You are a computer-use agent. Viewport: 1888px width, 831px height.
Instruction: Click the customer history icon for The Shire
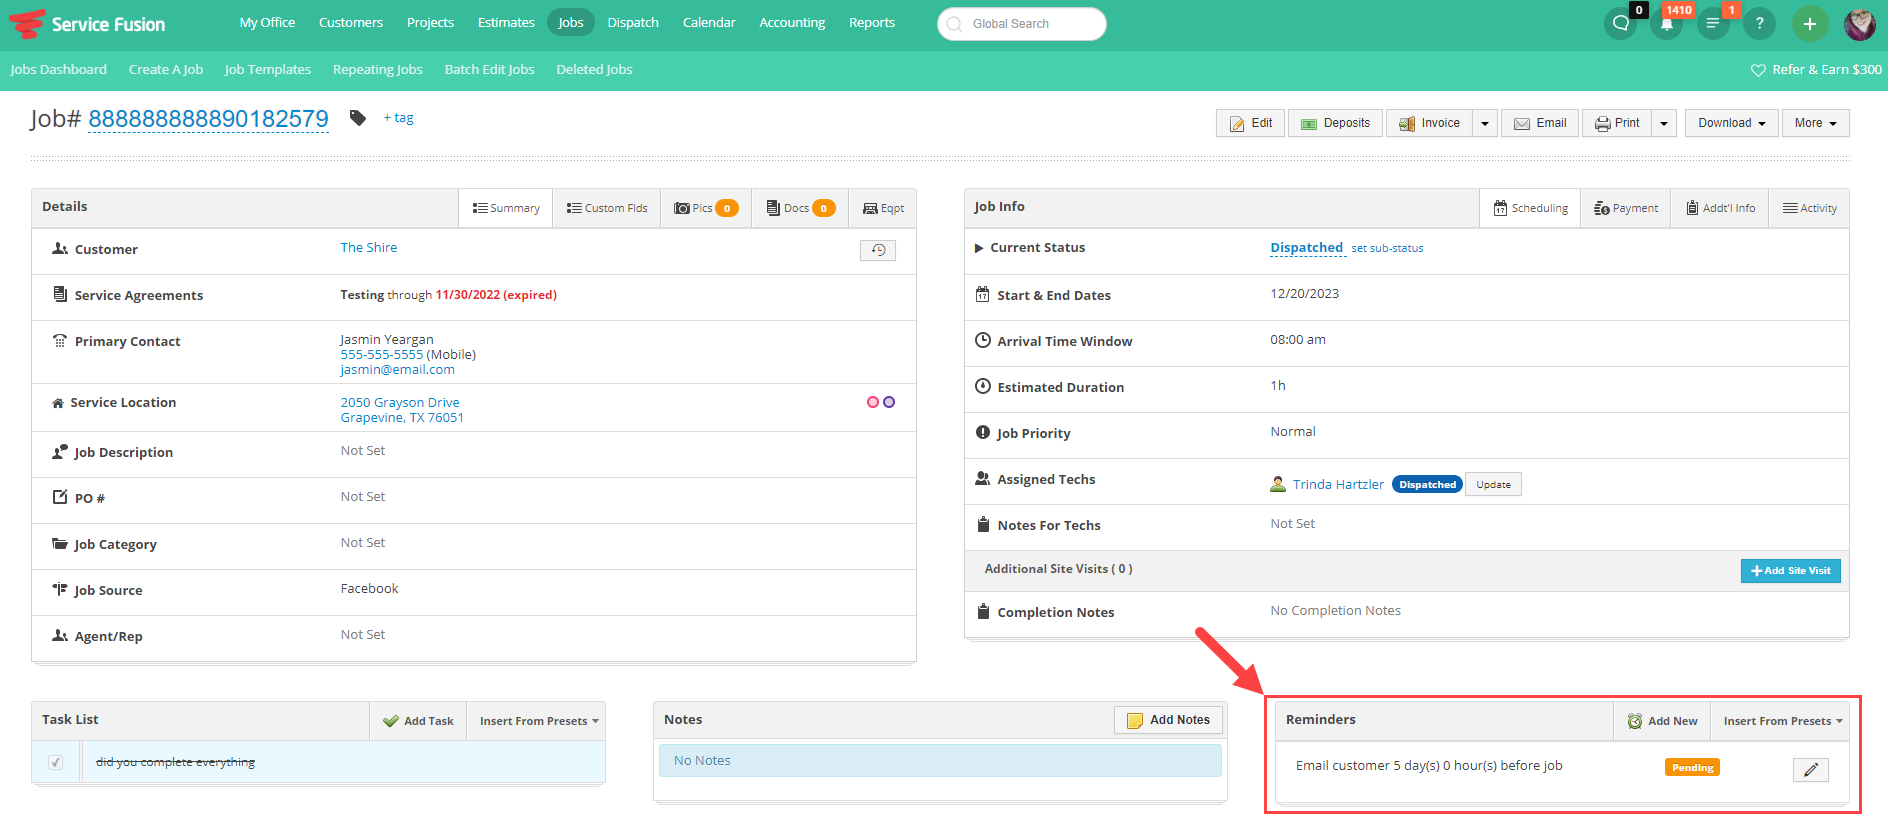click(x=878, y=250)
